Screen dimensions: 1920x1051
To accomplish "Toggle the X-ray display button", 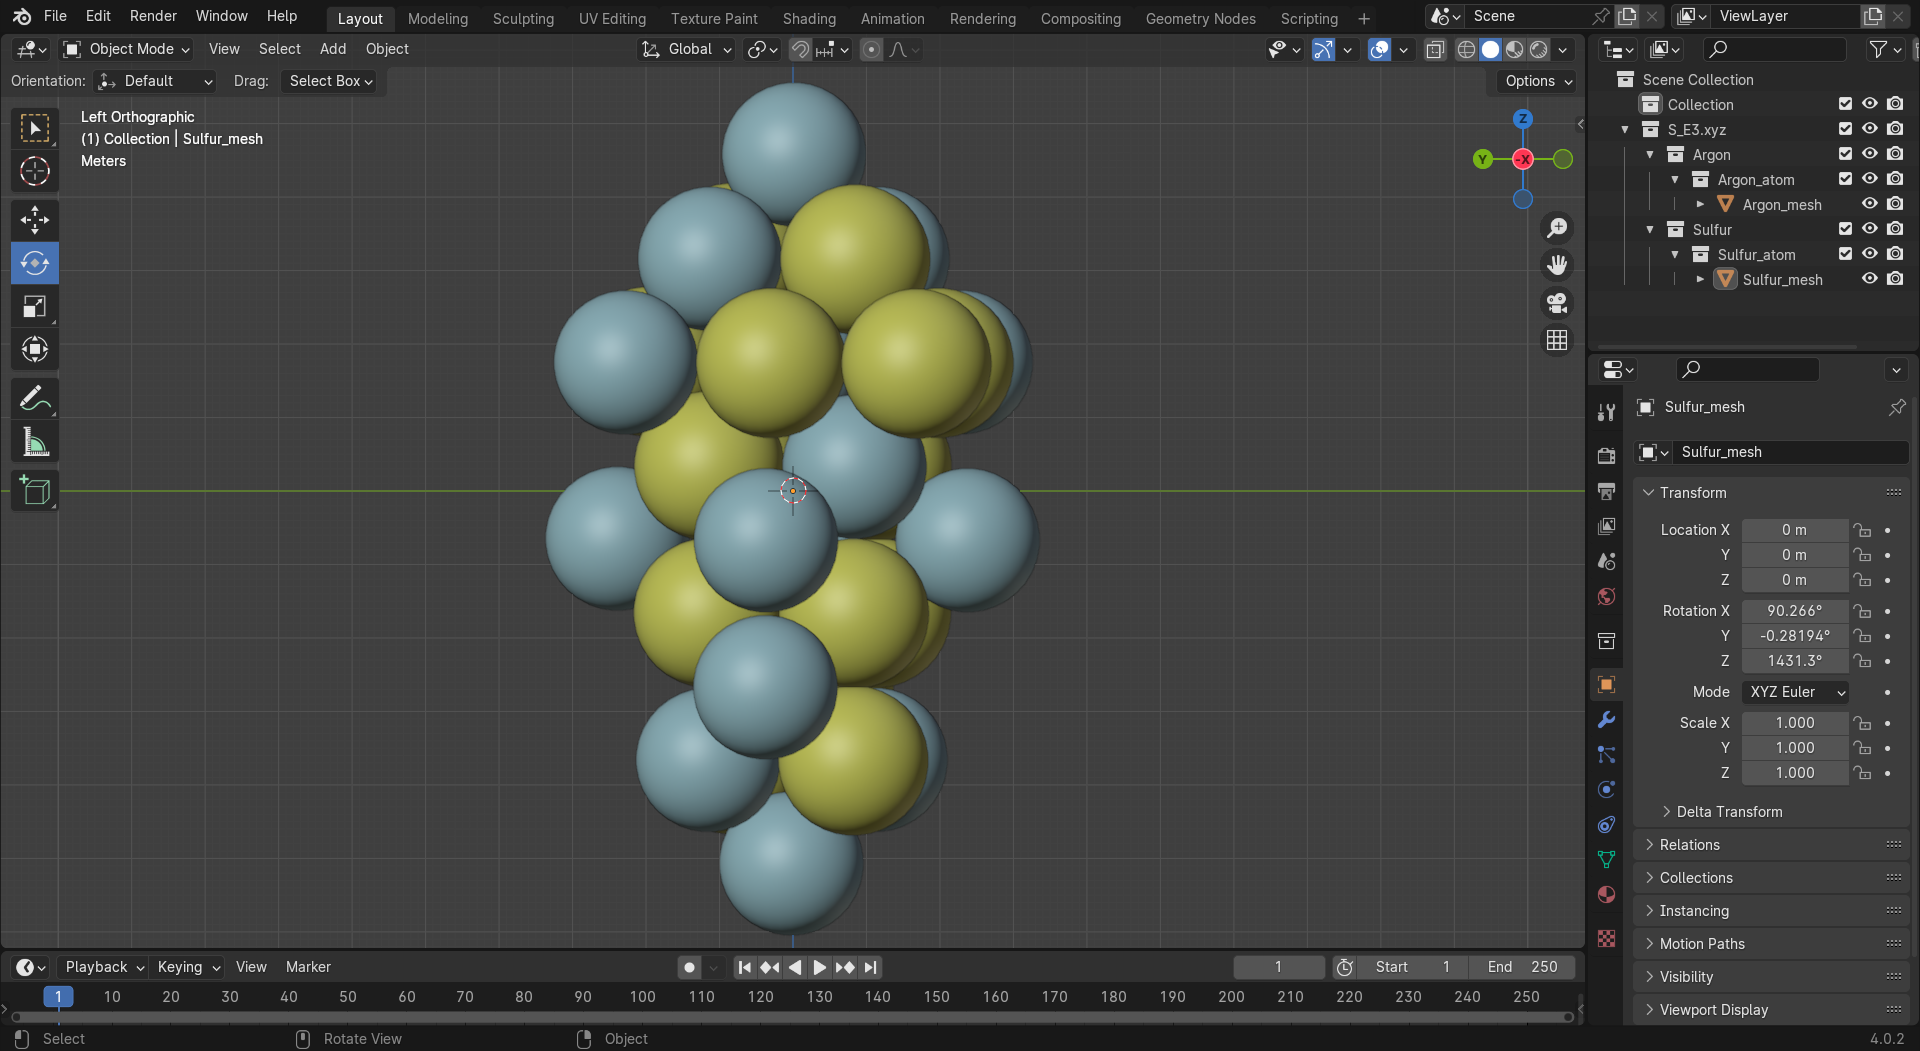I will [1435, 50].
